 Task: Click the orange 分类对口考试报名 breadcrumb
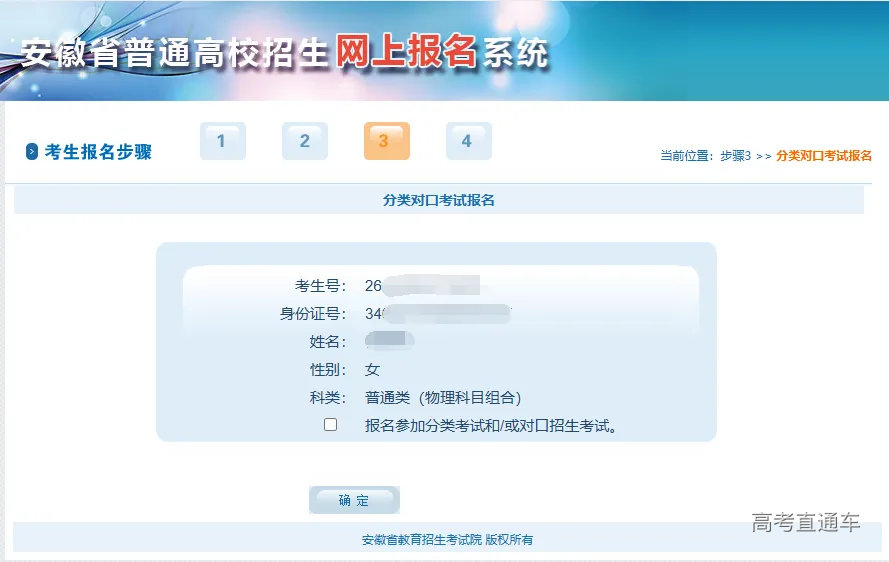[823, 156]
